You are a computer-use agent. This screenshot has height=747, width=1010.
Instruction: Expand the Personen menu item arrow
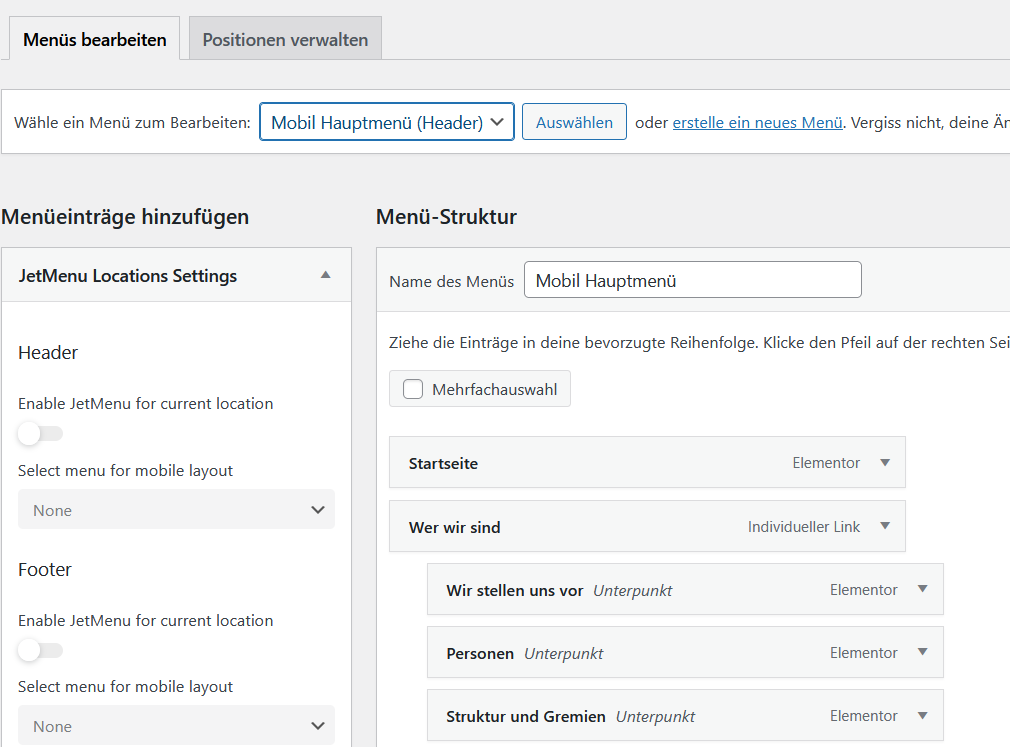[922, 652]
